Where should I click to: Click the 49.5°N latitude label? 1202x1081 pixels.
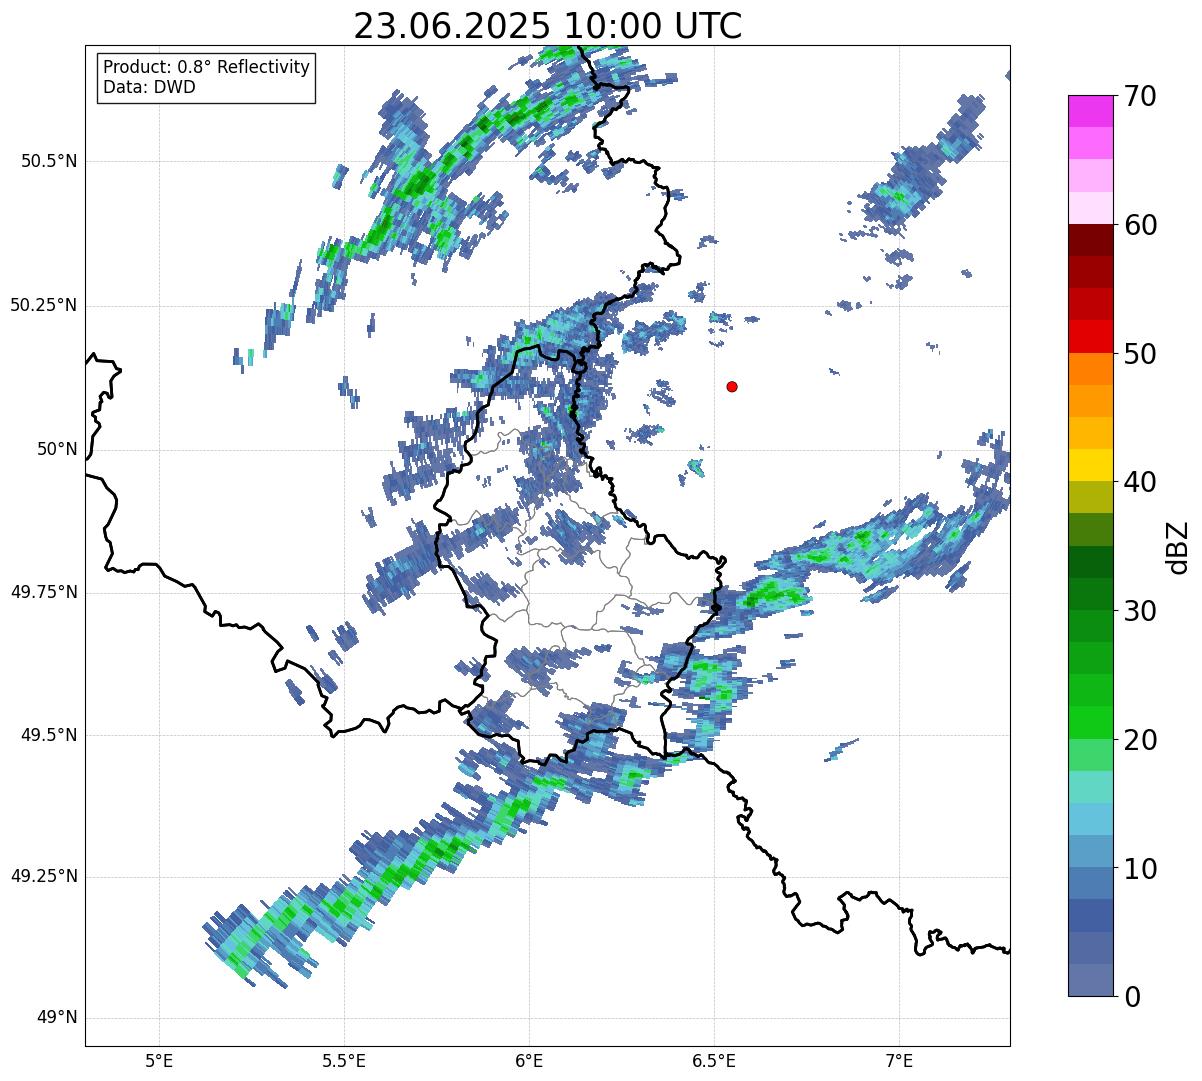49,735
